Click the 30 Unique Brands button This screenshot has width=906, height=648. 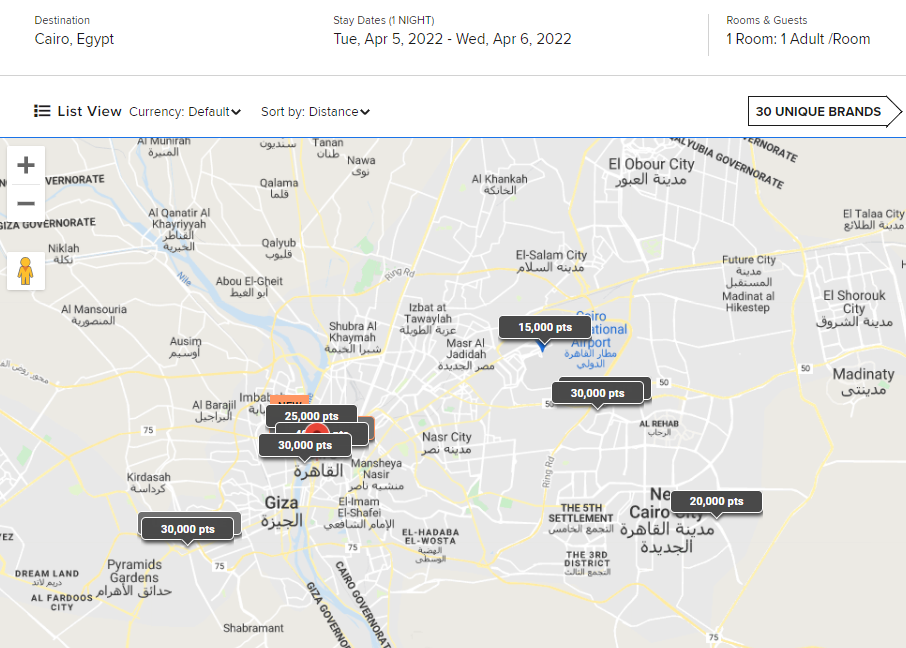coord(824,111)
